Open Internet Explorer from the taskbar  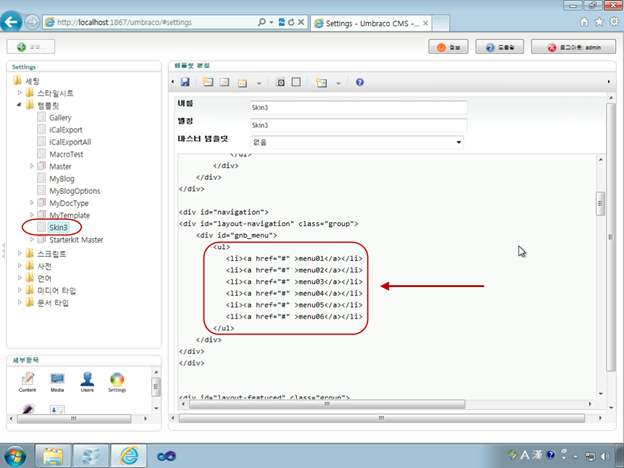(129, 456)
